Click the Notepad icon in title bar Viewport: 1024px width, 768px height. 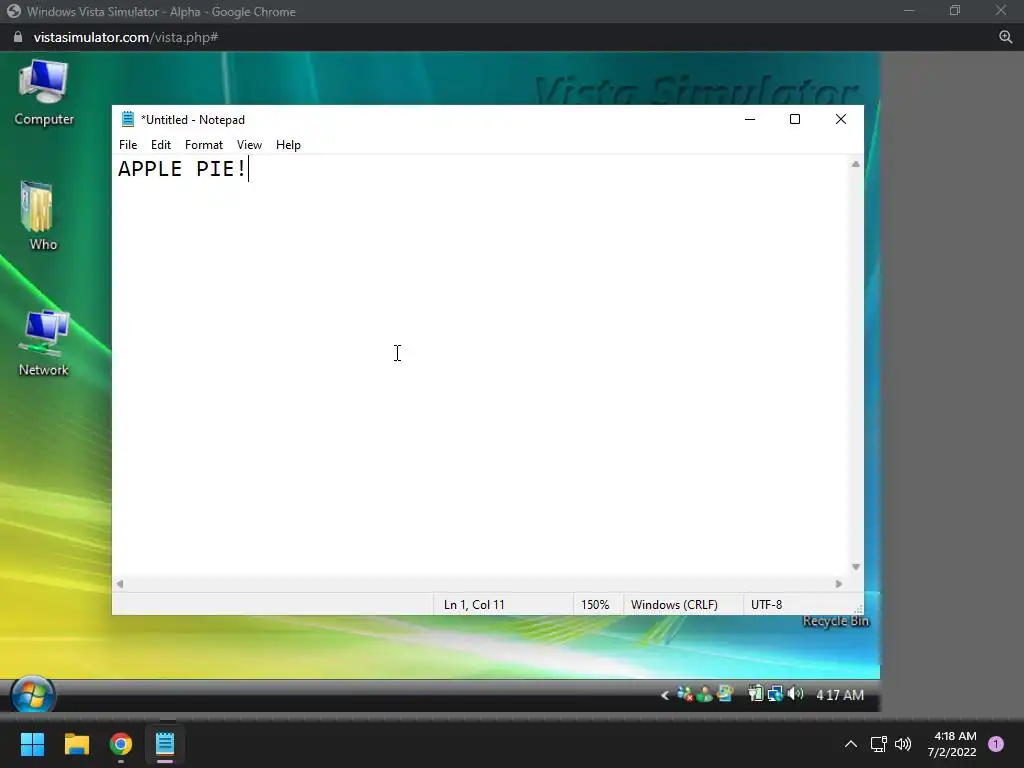pyautogui.click(x=128, y=120)
